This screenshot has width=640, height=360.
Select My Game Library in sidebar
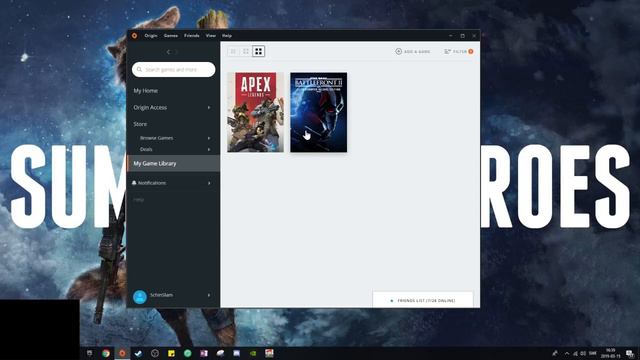pyautogui.click(x=173, y=163)
